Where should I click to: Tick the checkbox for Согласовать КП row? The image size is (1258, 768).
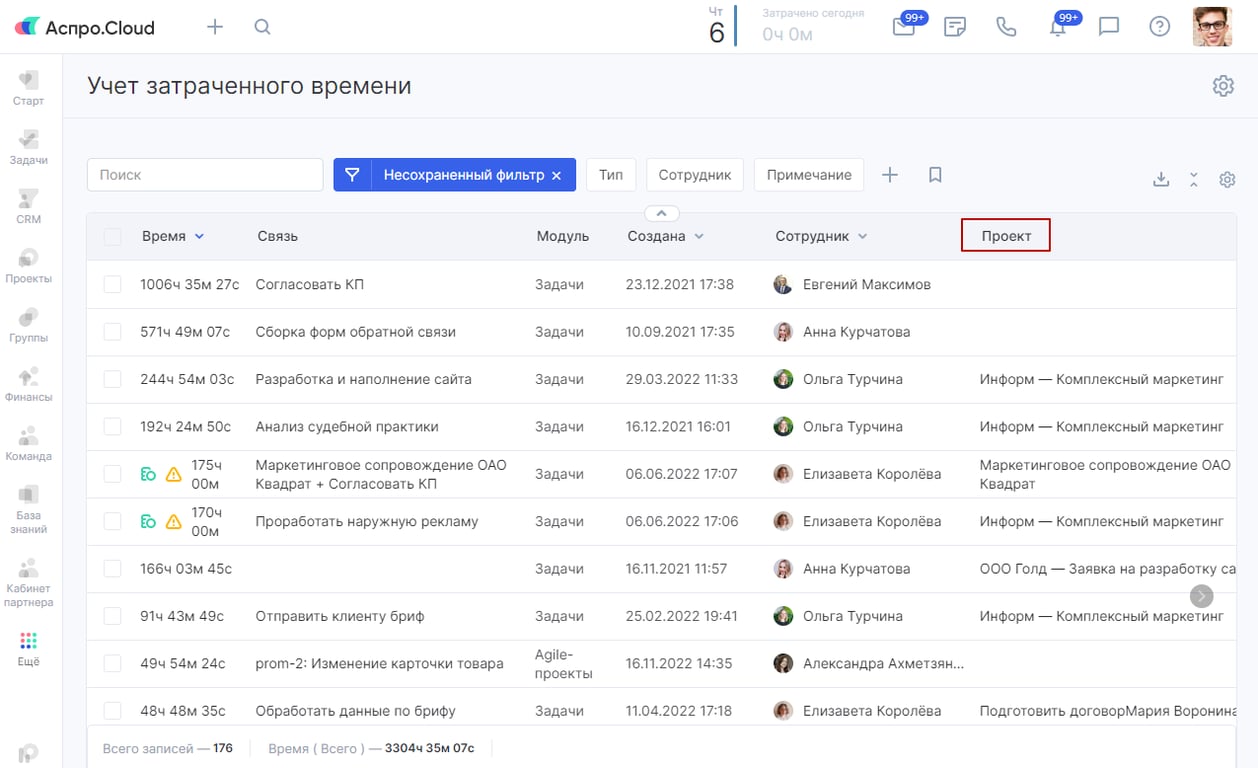[x=113, y=285]
